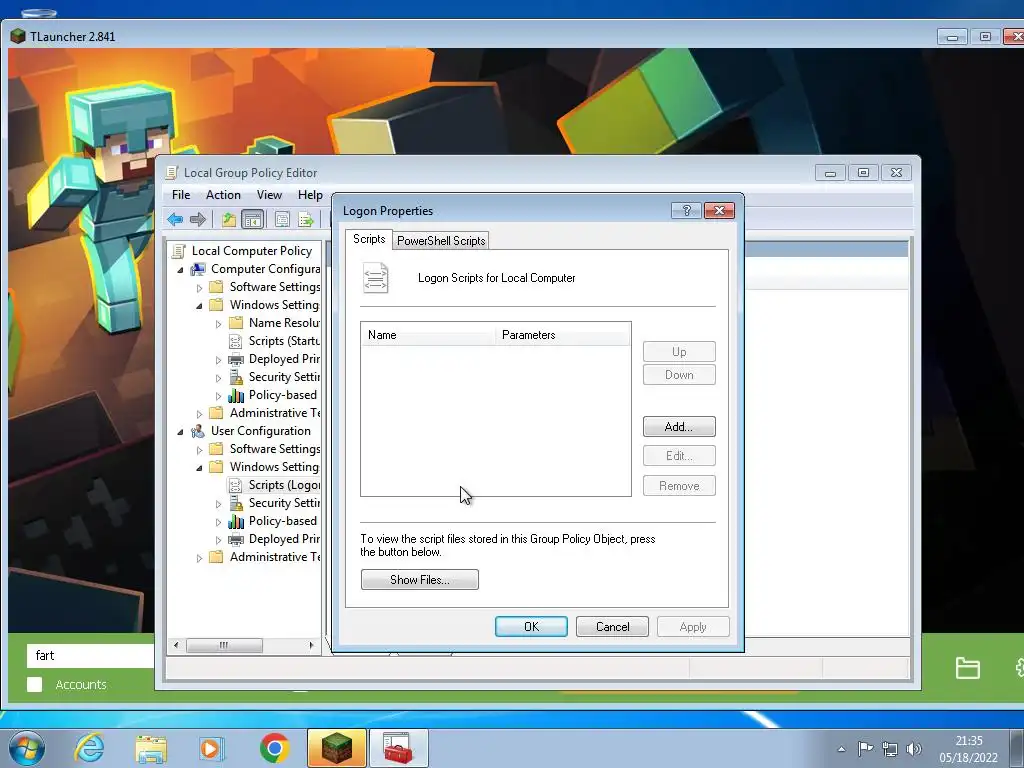This screenshot has height=768, width=1024.
Task: Open the Windows Start menu
Action: coord(27,748)
